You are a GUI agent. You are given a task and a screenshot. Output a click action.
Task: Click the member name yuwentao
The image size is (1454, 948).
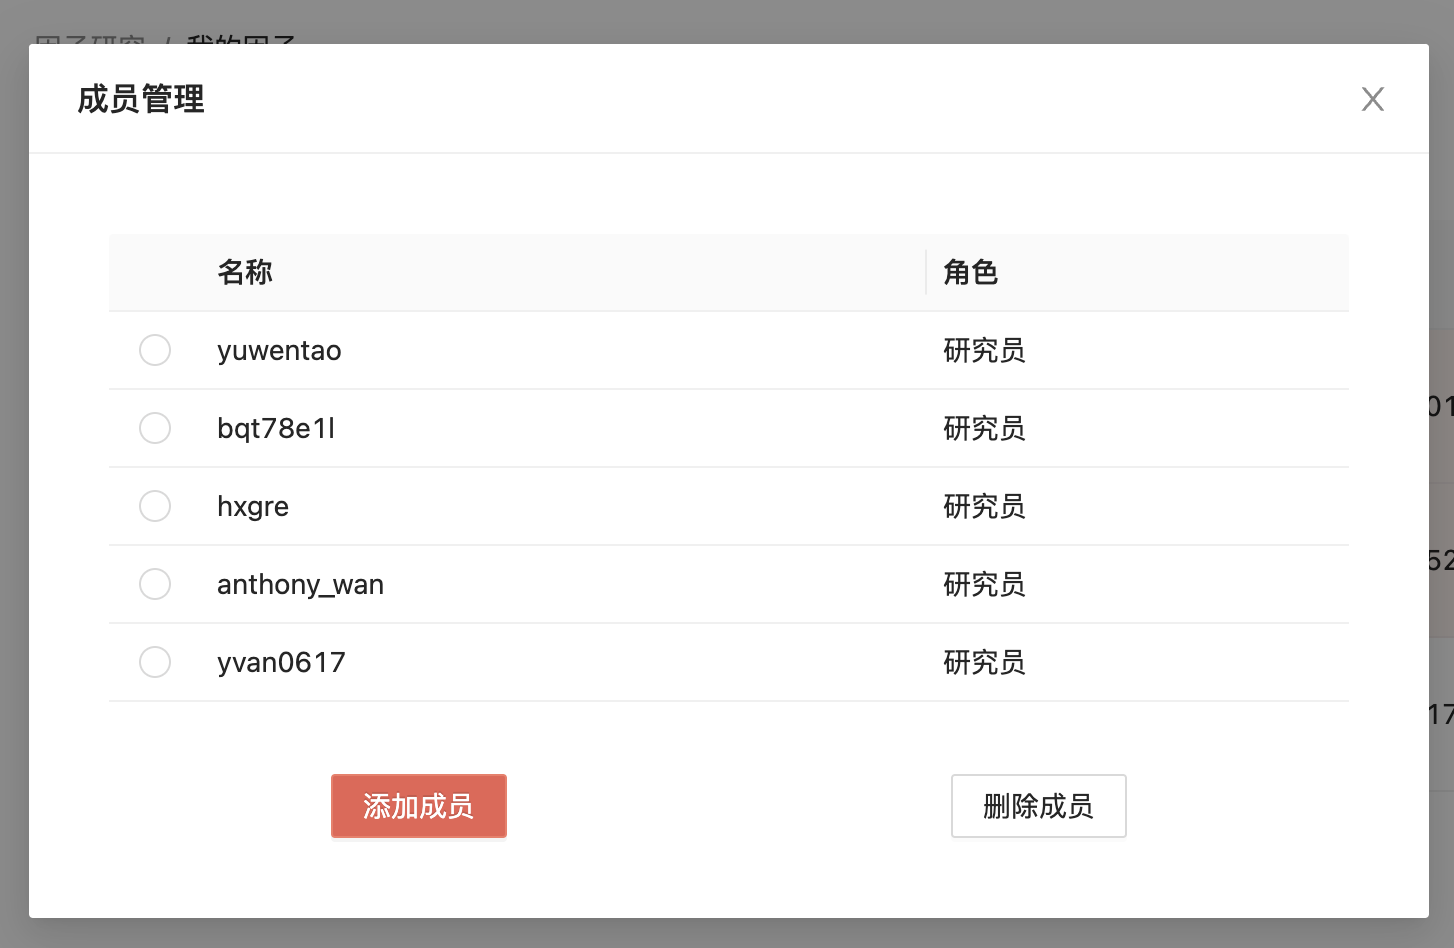[x=279, y=351]
